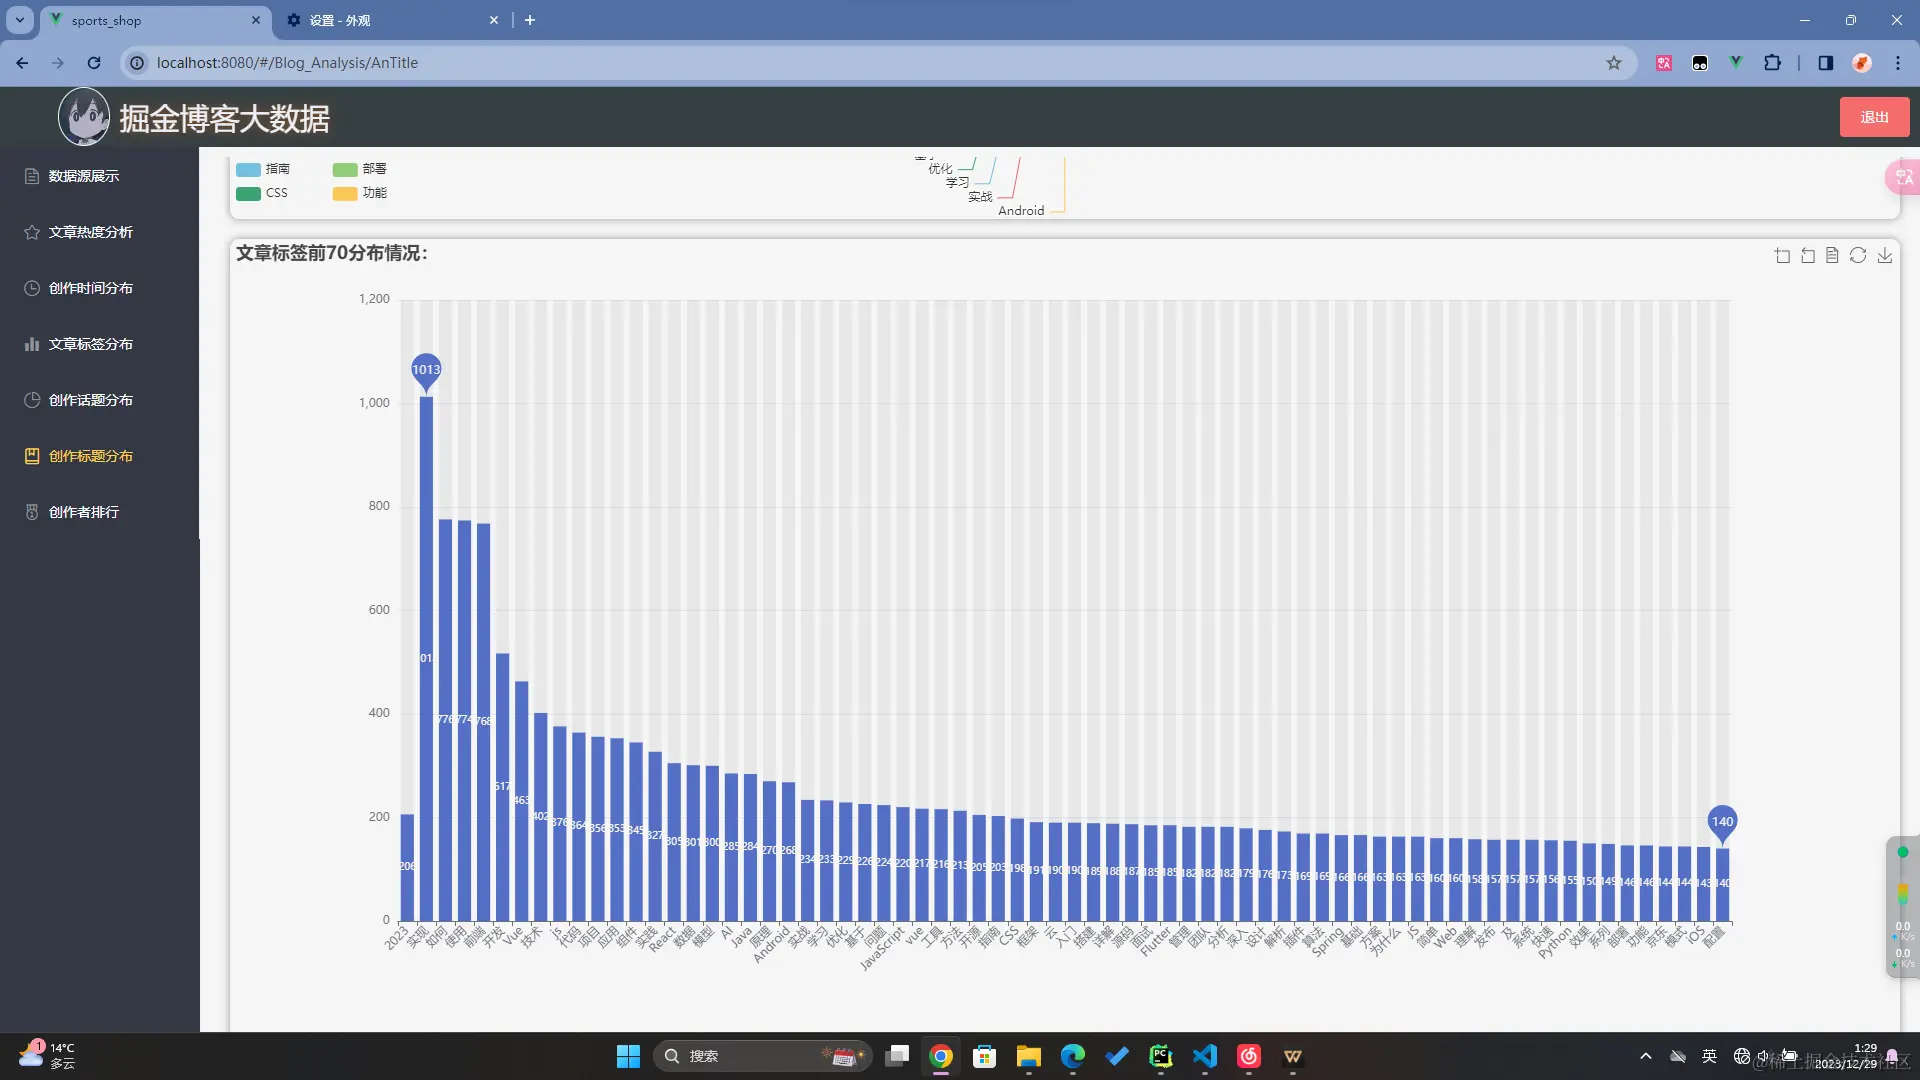
Task: Click the zoom reset back icon
Action: click(1807, 256)
